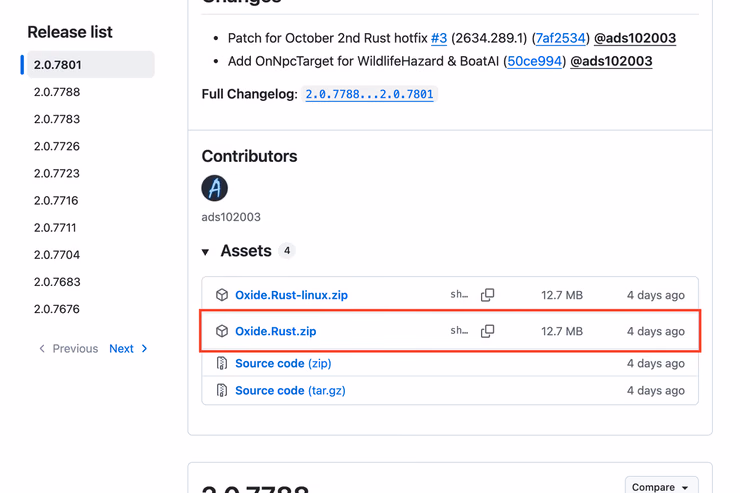
Task: Click the Release list heading
Action: (70, 32)
